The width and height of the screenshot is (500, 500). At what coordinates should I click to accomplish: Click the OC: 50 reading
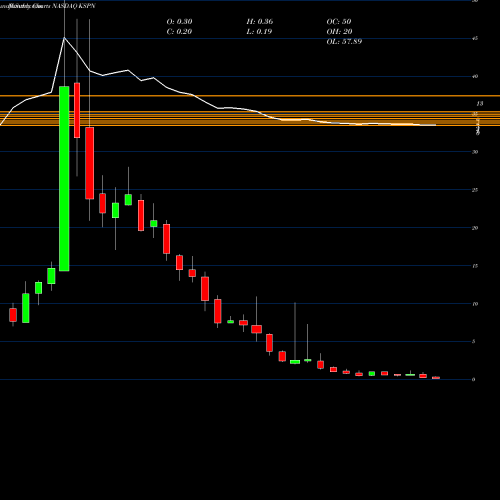coord(339,22)
